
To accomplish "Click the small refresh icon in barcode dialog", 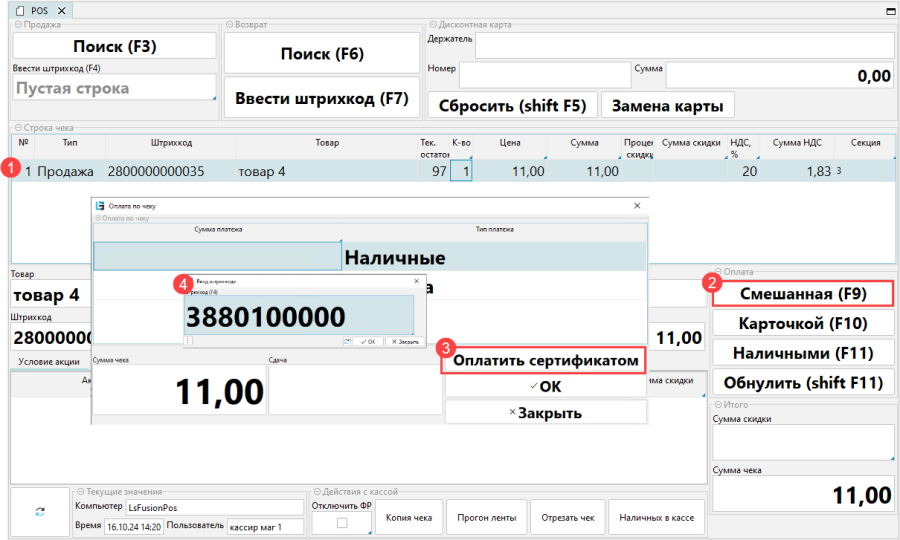I will pos(346,341).
